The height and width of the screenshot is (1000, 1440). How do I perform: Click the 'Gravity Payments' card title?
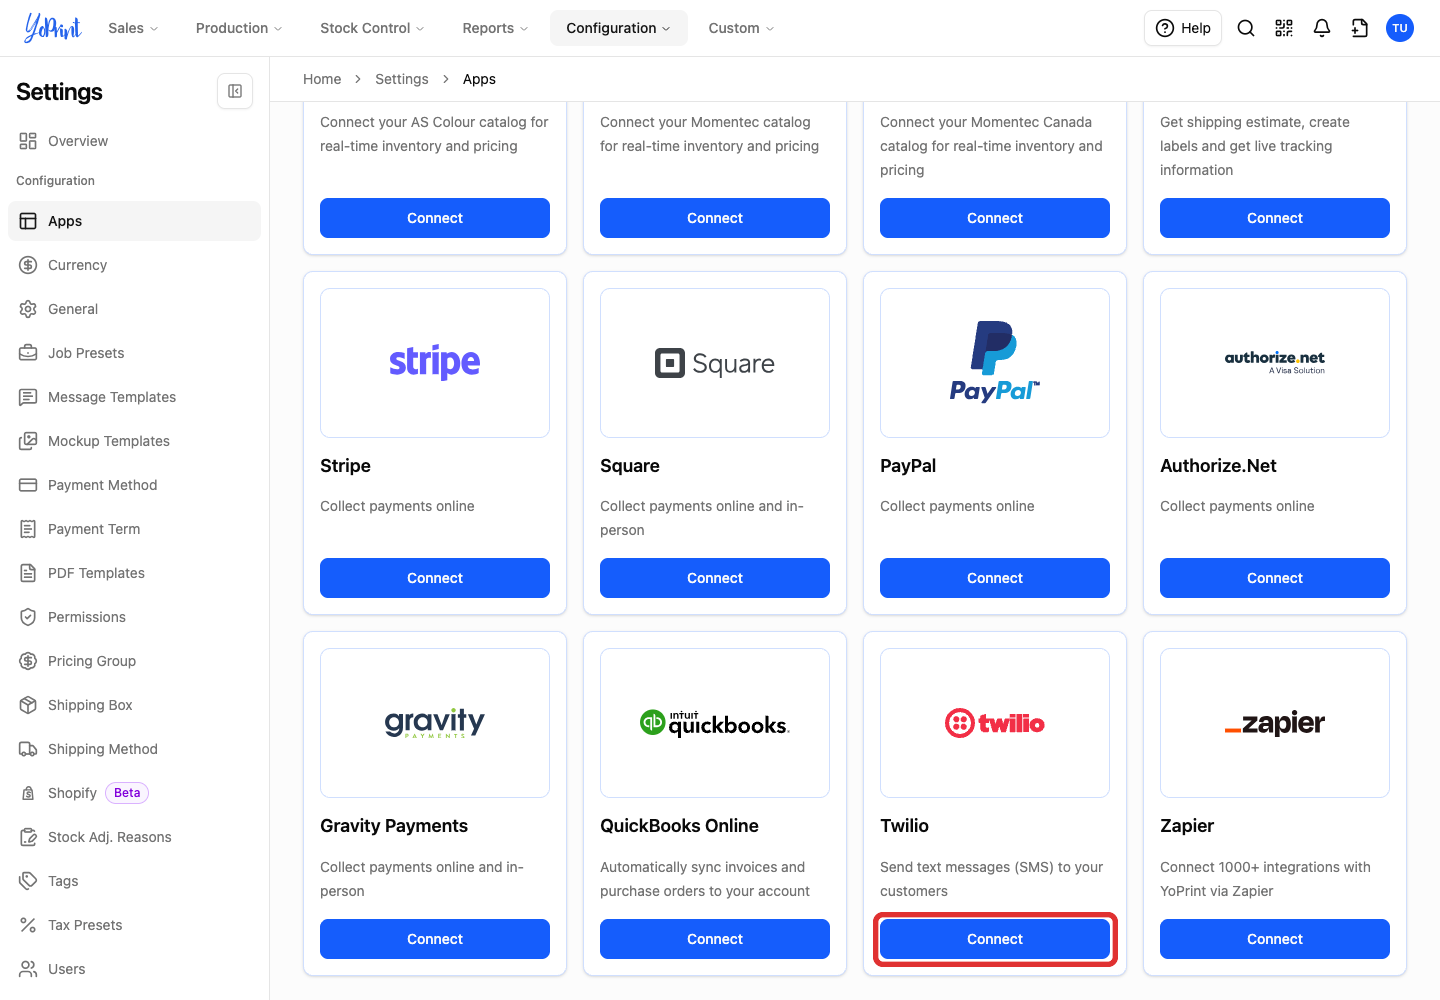394,826
